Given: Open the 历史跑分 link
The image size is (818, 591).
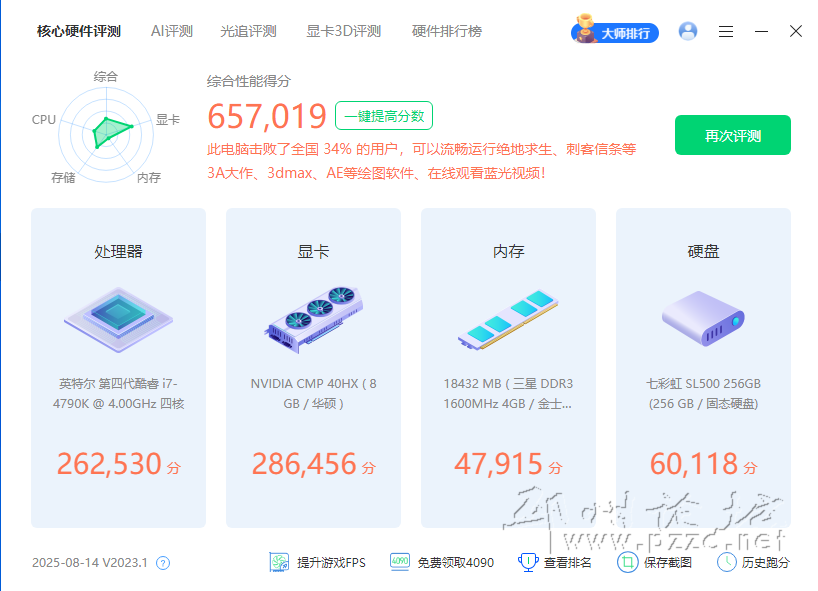Looking at the screenshot, I should (766, 563).
